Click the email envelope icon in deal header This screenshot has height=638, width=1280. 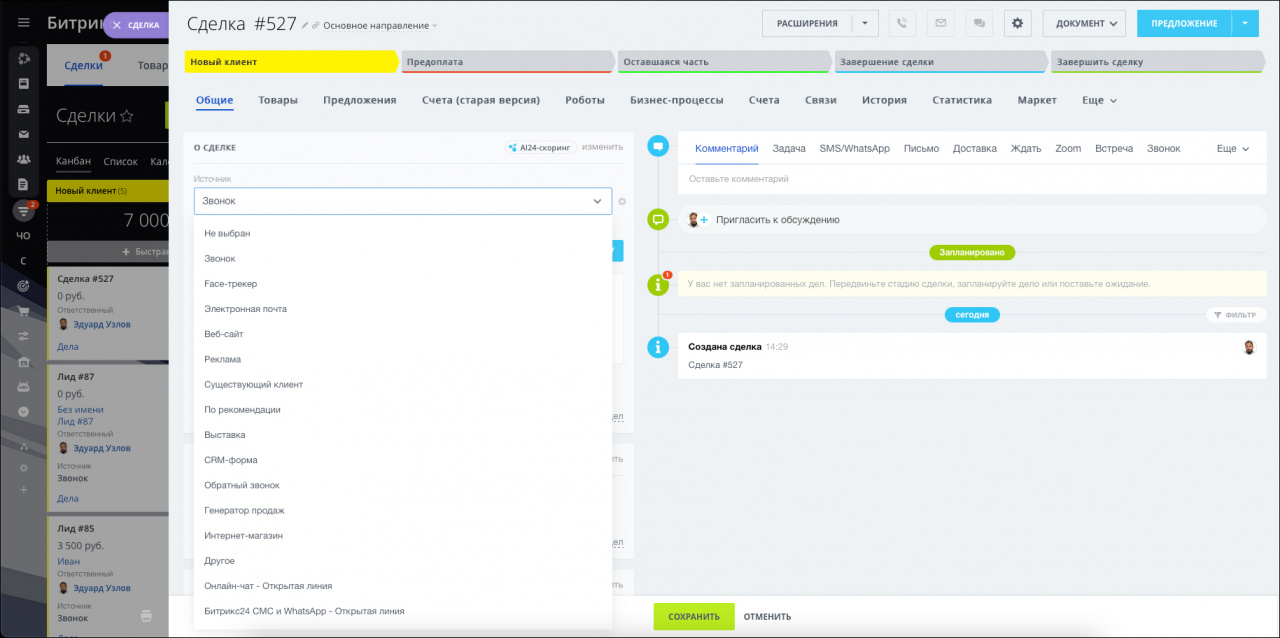(x=940, y=23)
